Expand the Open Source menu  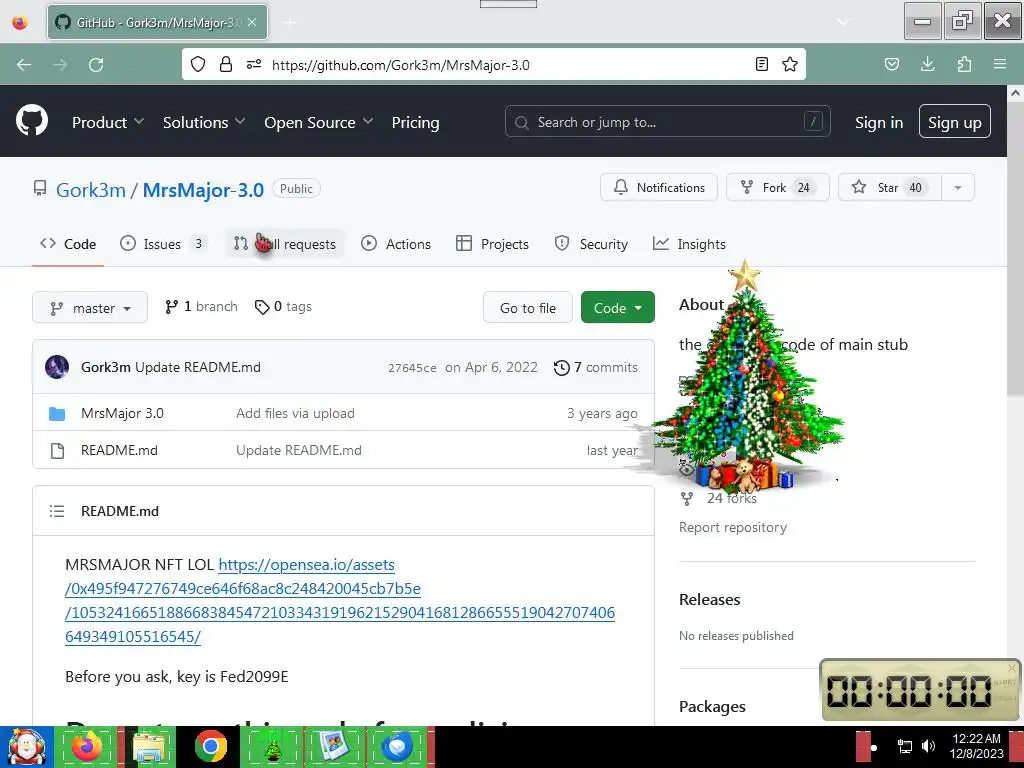319,122
